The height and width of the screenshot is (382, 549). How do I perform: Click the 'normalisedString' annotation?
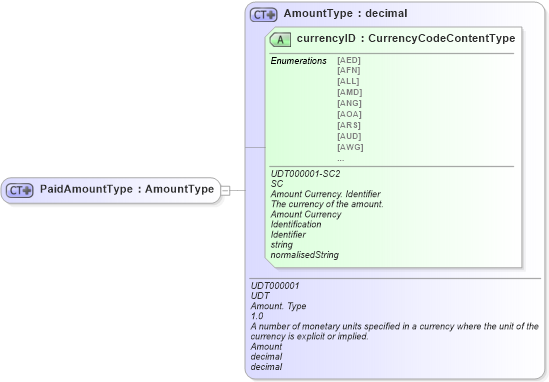click(x=305, y=255)
